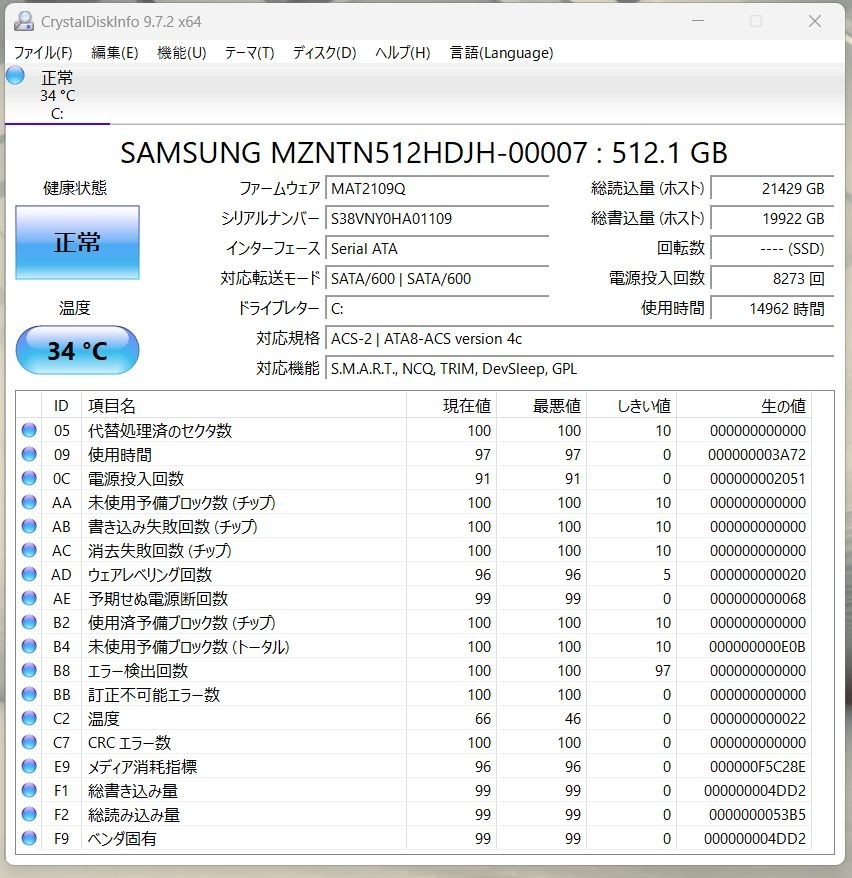The height and width of the screenshot is (878, 852).
Task: Click status orb for ID 09 使用時間 row
Action: click(x=29, y=454)
